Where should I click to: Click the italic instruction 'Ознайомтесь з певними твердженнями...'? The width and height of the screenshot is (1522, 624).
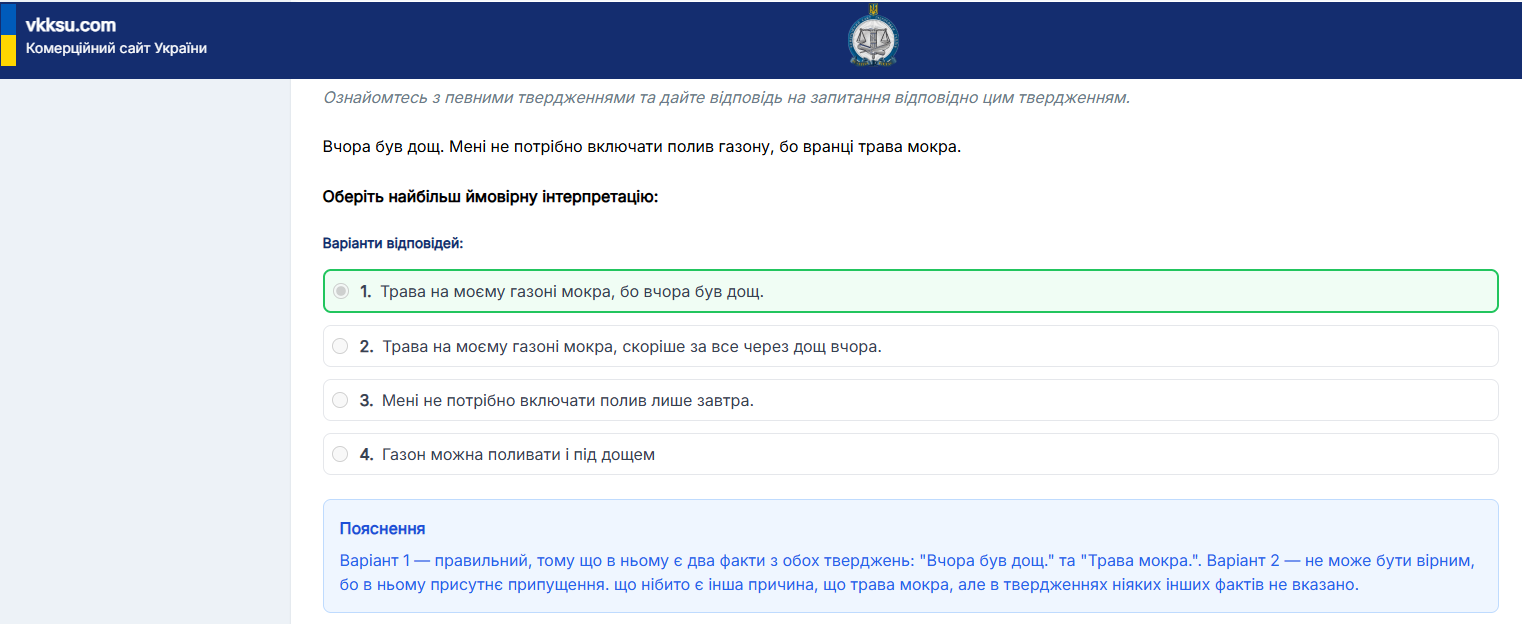coord(726,98)
